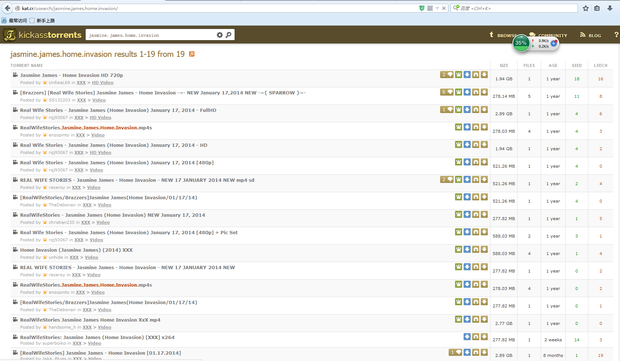Stop loading with the address bar X
620x361 pixels.
(444, 8)
